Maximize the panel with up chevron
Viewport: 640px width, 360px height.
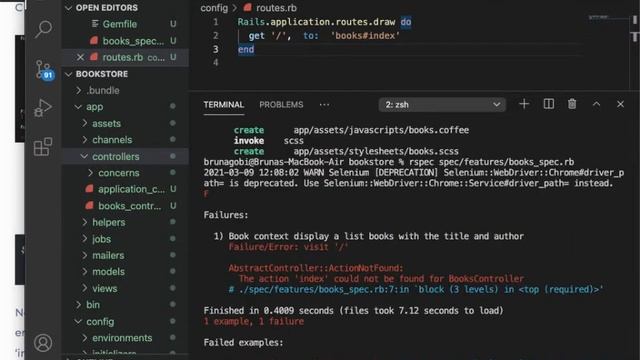pyautogui.click(x=596, y=104)
